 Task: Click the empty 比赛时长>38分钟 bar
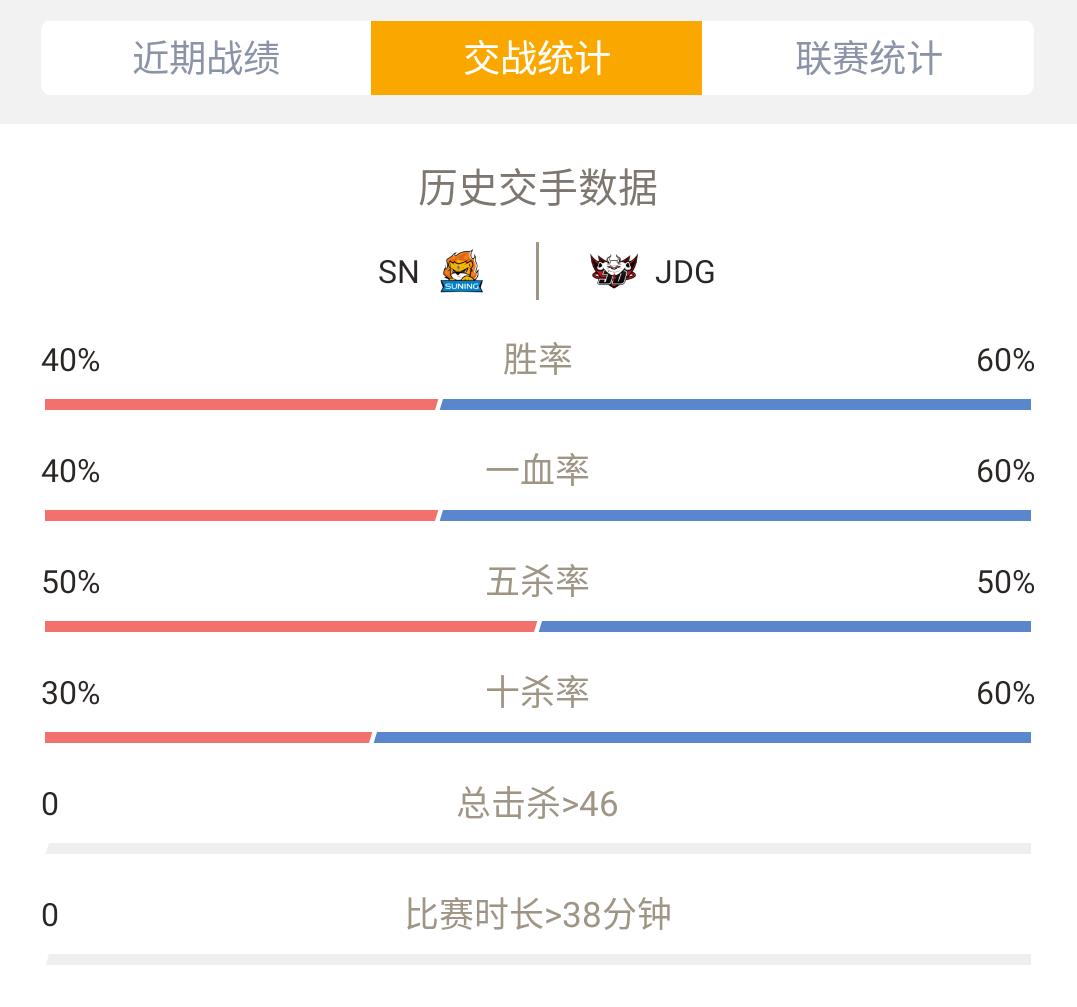point(538,960)
